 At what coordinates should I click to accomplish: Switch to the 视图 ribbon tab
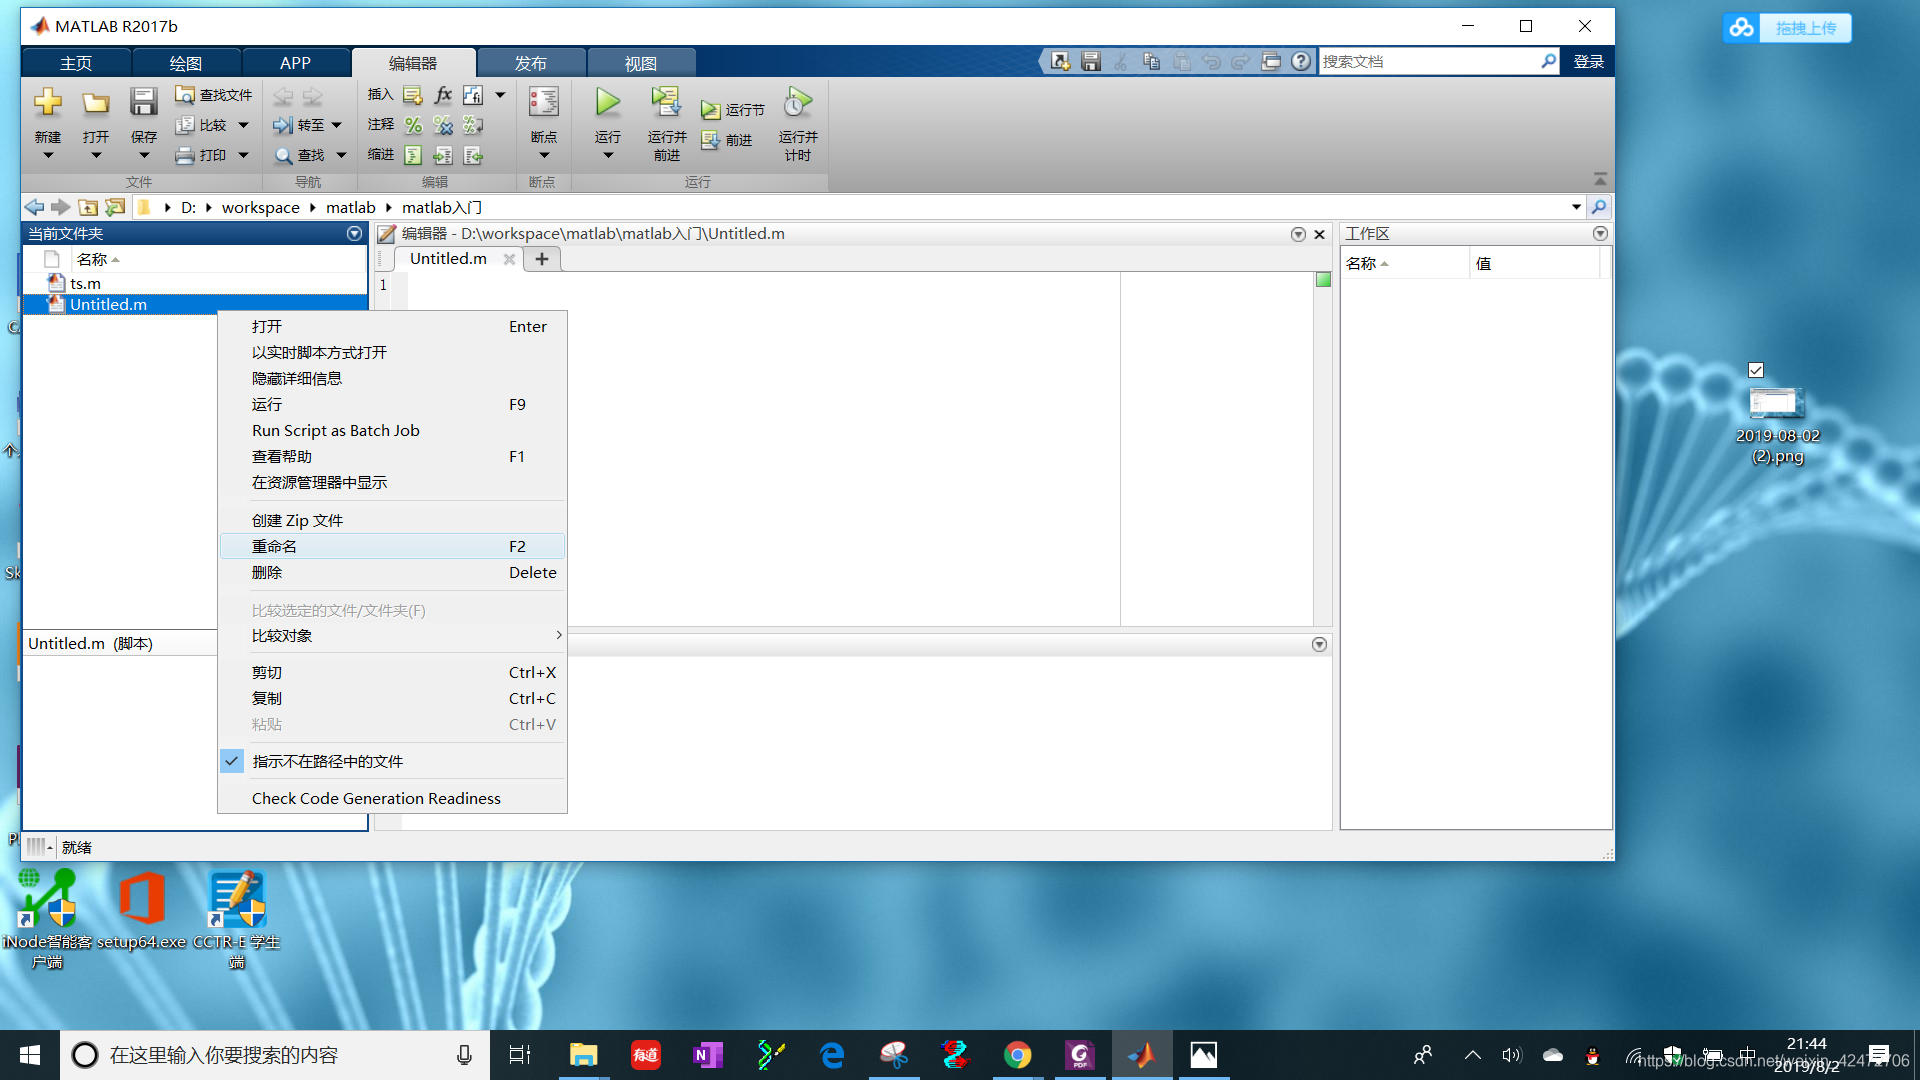pyautogui.click(x=641, y=63)
